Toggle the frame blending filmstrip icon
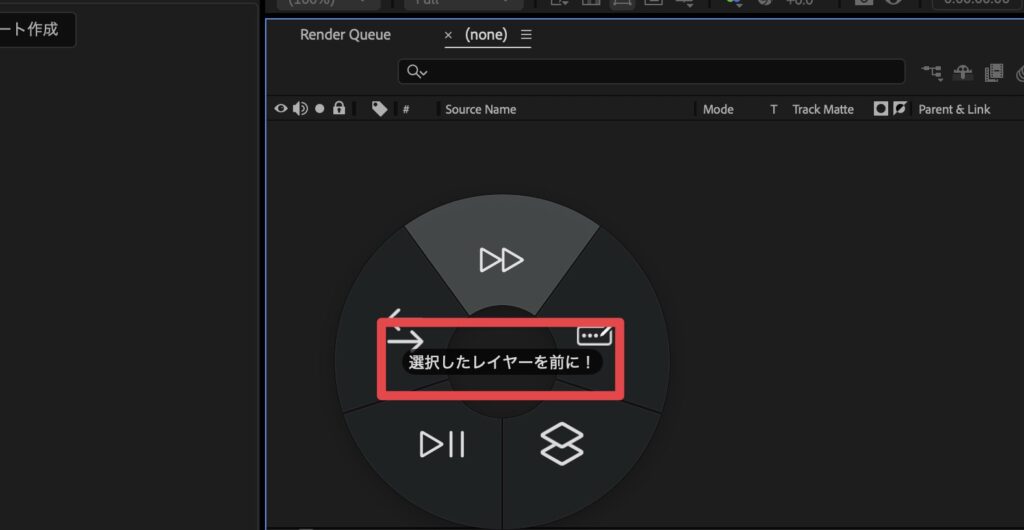 pos(993,72)
